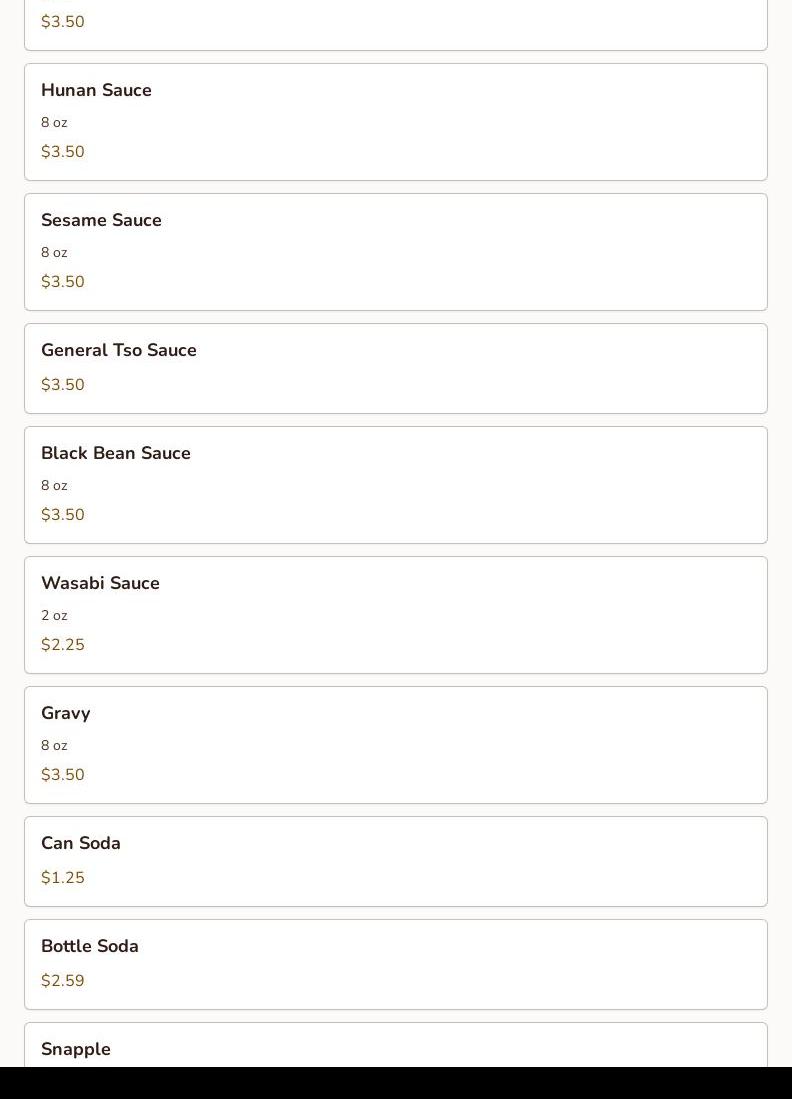Click the $3.50 price under Sesame Sauce
Viewport: 792px width, 1099px height.
[x=63, y=282]
